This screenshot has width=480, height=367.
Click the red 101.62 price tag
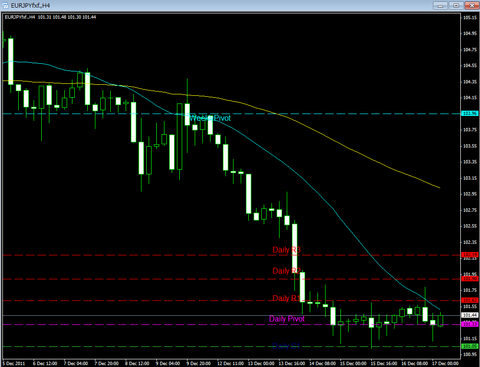click(470, 300)
